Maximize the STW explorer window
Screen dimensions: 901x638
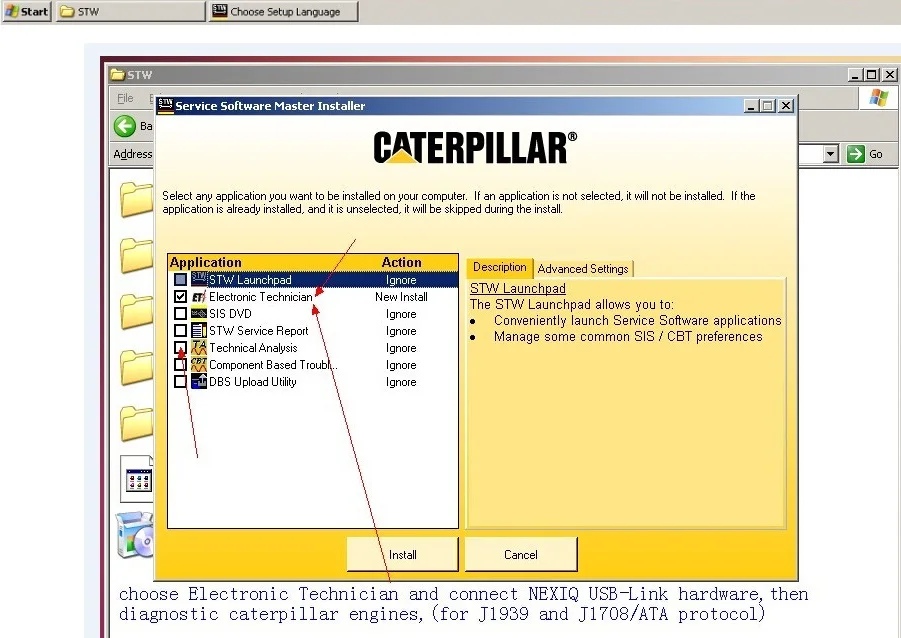point(872,75)
